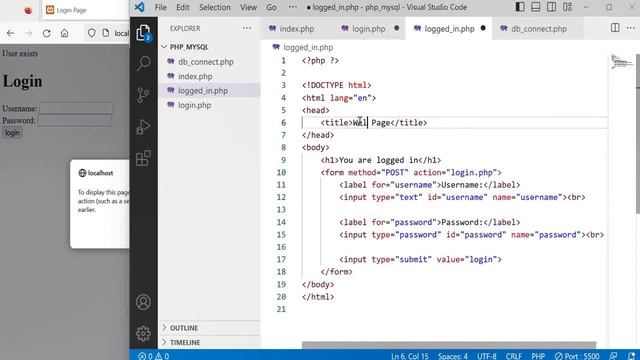The height and width of the screenshot is (360, 640).
Task: Open the Edit menu
Action: 182,7
